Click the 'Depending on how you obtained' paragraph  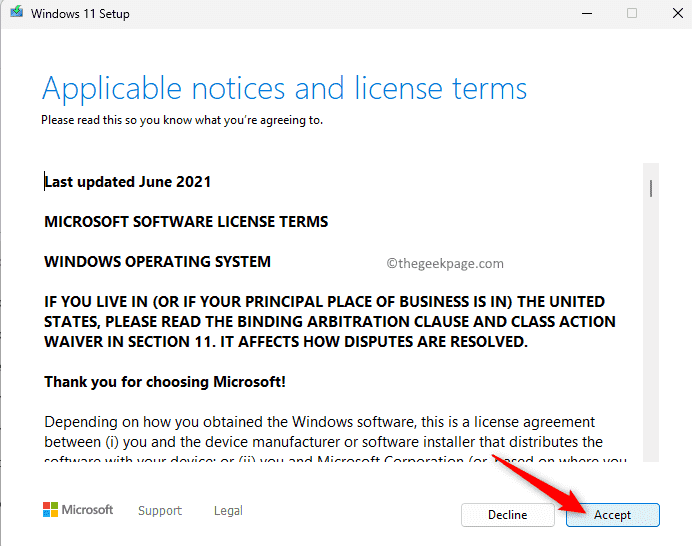[x=335, y=438]
